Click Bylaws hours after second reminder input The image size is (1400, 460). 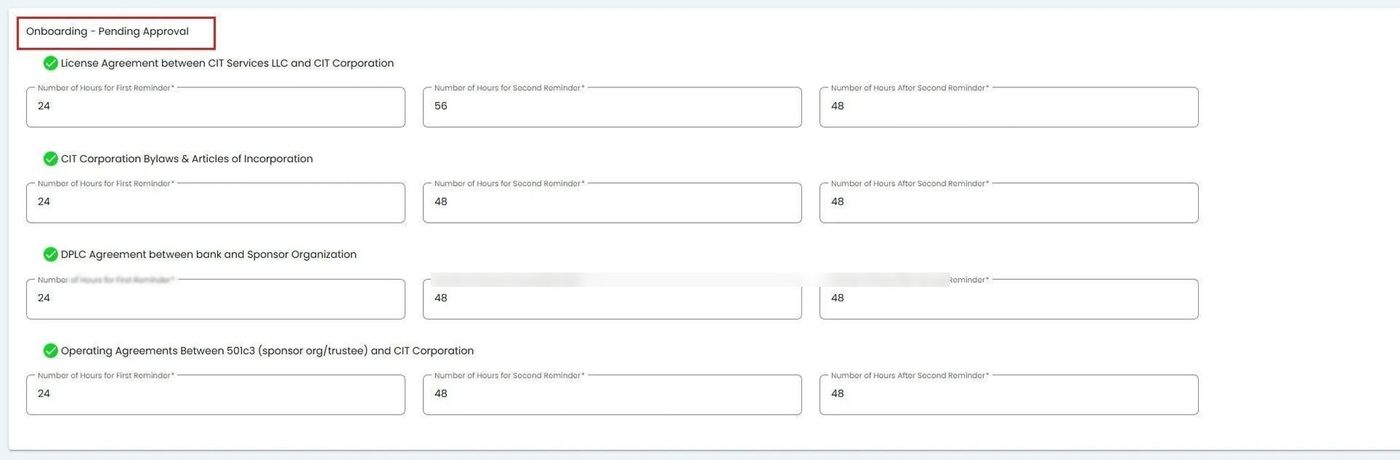(x=1008, y=203)
